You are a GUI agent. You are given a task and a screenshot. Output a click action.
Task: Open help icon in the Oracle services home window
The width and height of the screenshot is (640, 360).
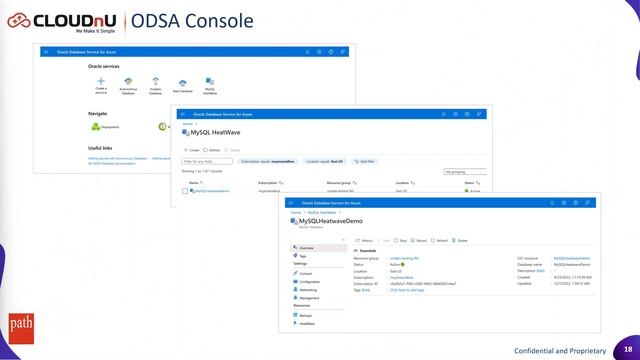[331, 52]
